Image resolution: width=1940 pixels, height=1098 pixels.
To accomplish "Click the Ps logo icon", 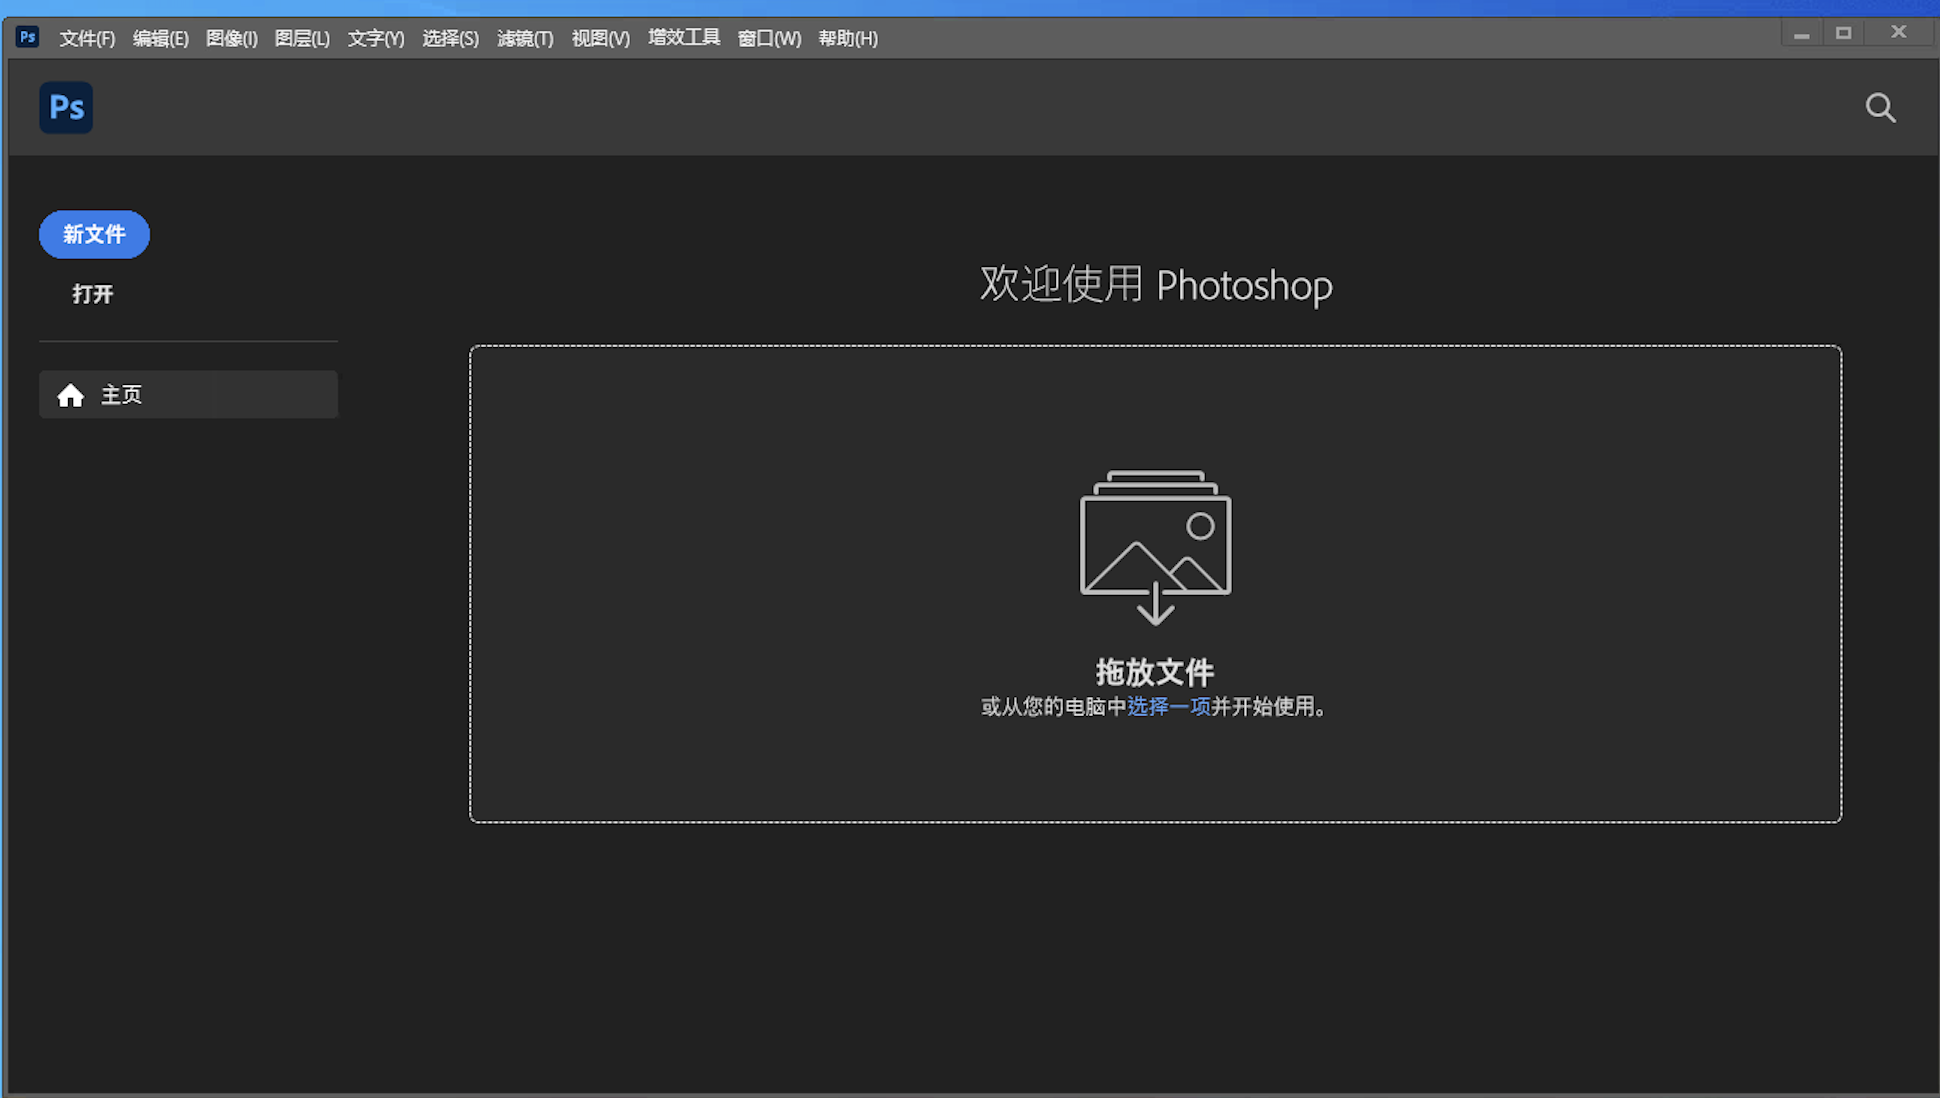I will point(65,107).
